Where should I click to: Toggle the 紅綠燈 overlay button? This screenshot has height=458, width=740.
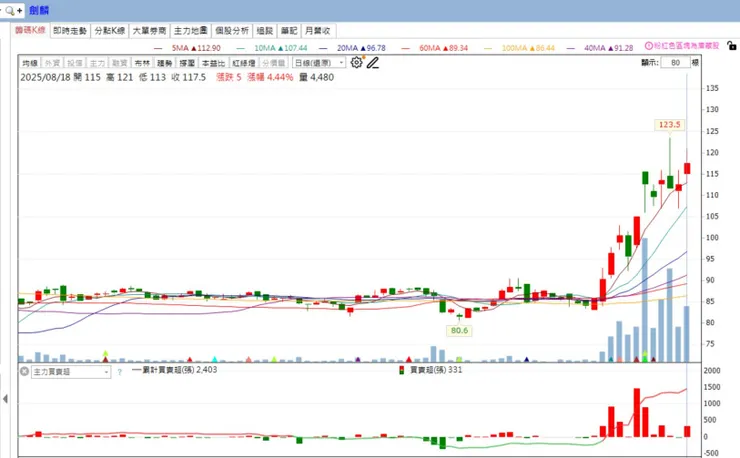(x=244, y=63)
